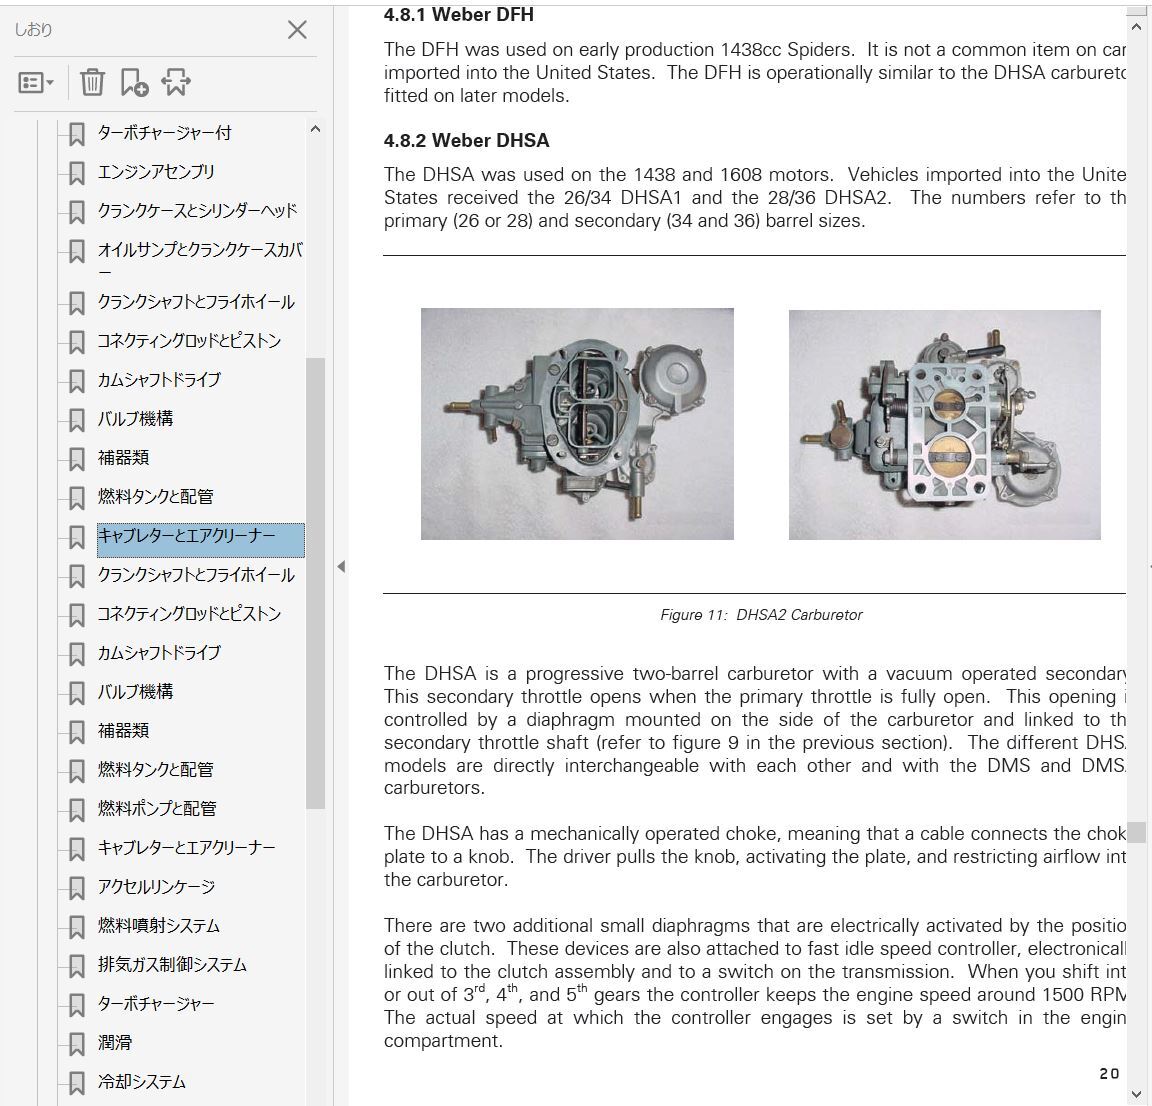Screen dimensions: 1152x1106
Task: Click the document vertical scrollbar thumb
Action: [x=1137, y=832]
